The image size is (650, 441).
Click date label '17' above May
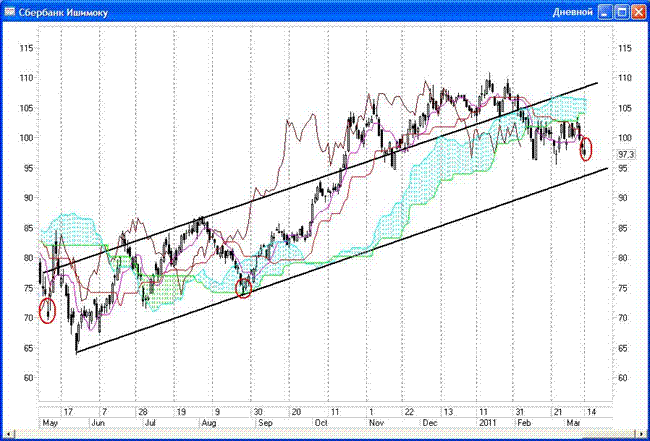[x=68, y=412]
